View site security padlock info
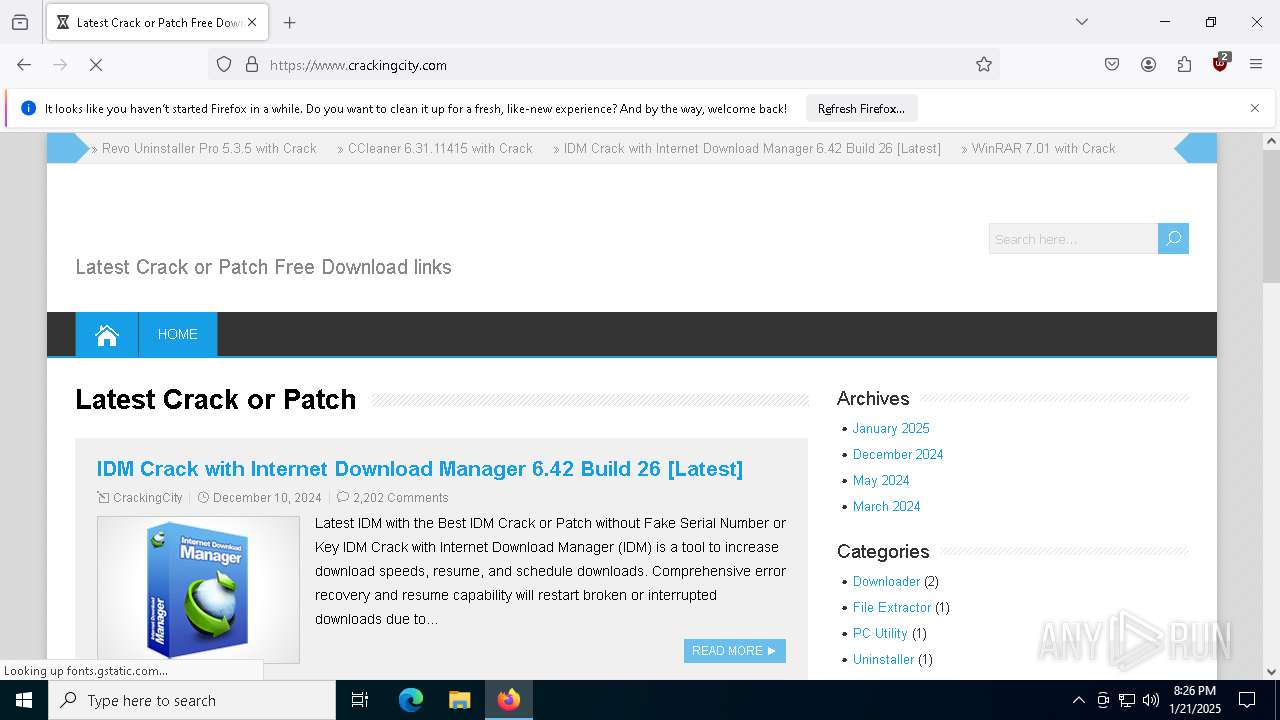 [x=252, y=65]
